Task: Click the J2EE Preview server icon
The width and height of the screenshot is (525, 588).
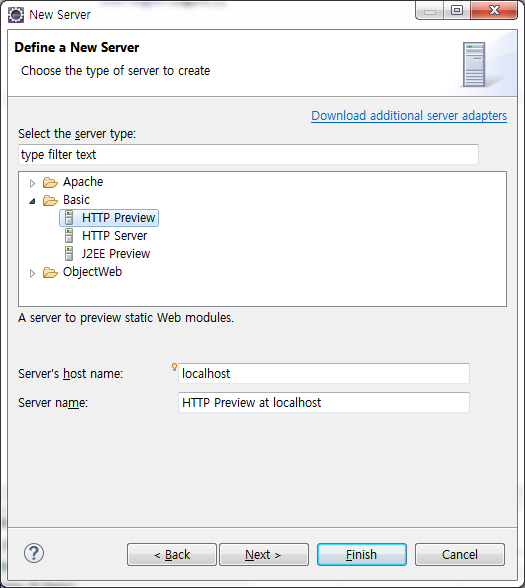Action: click(69, 254)
